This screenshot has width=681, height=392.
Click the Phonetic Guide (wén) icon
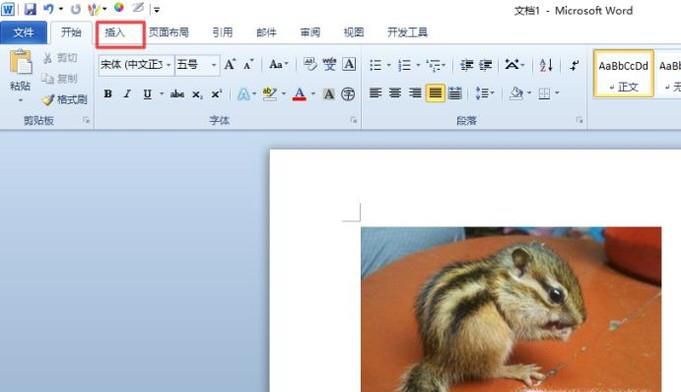pos(329,65)
